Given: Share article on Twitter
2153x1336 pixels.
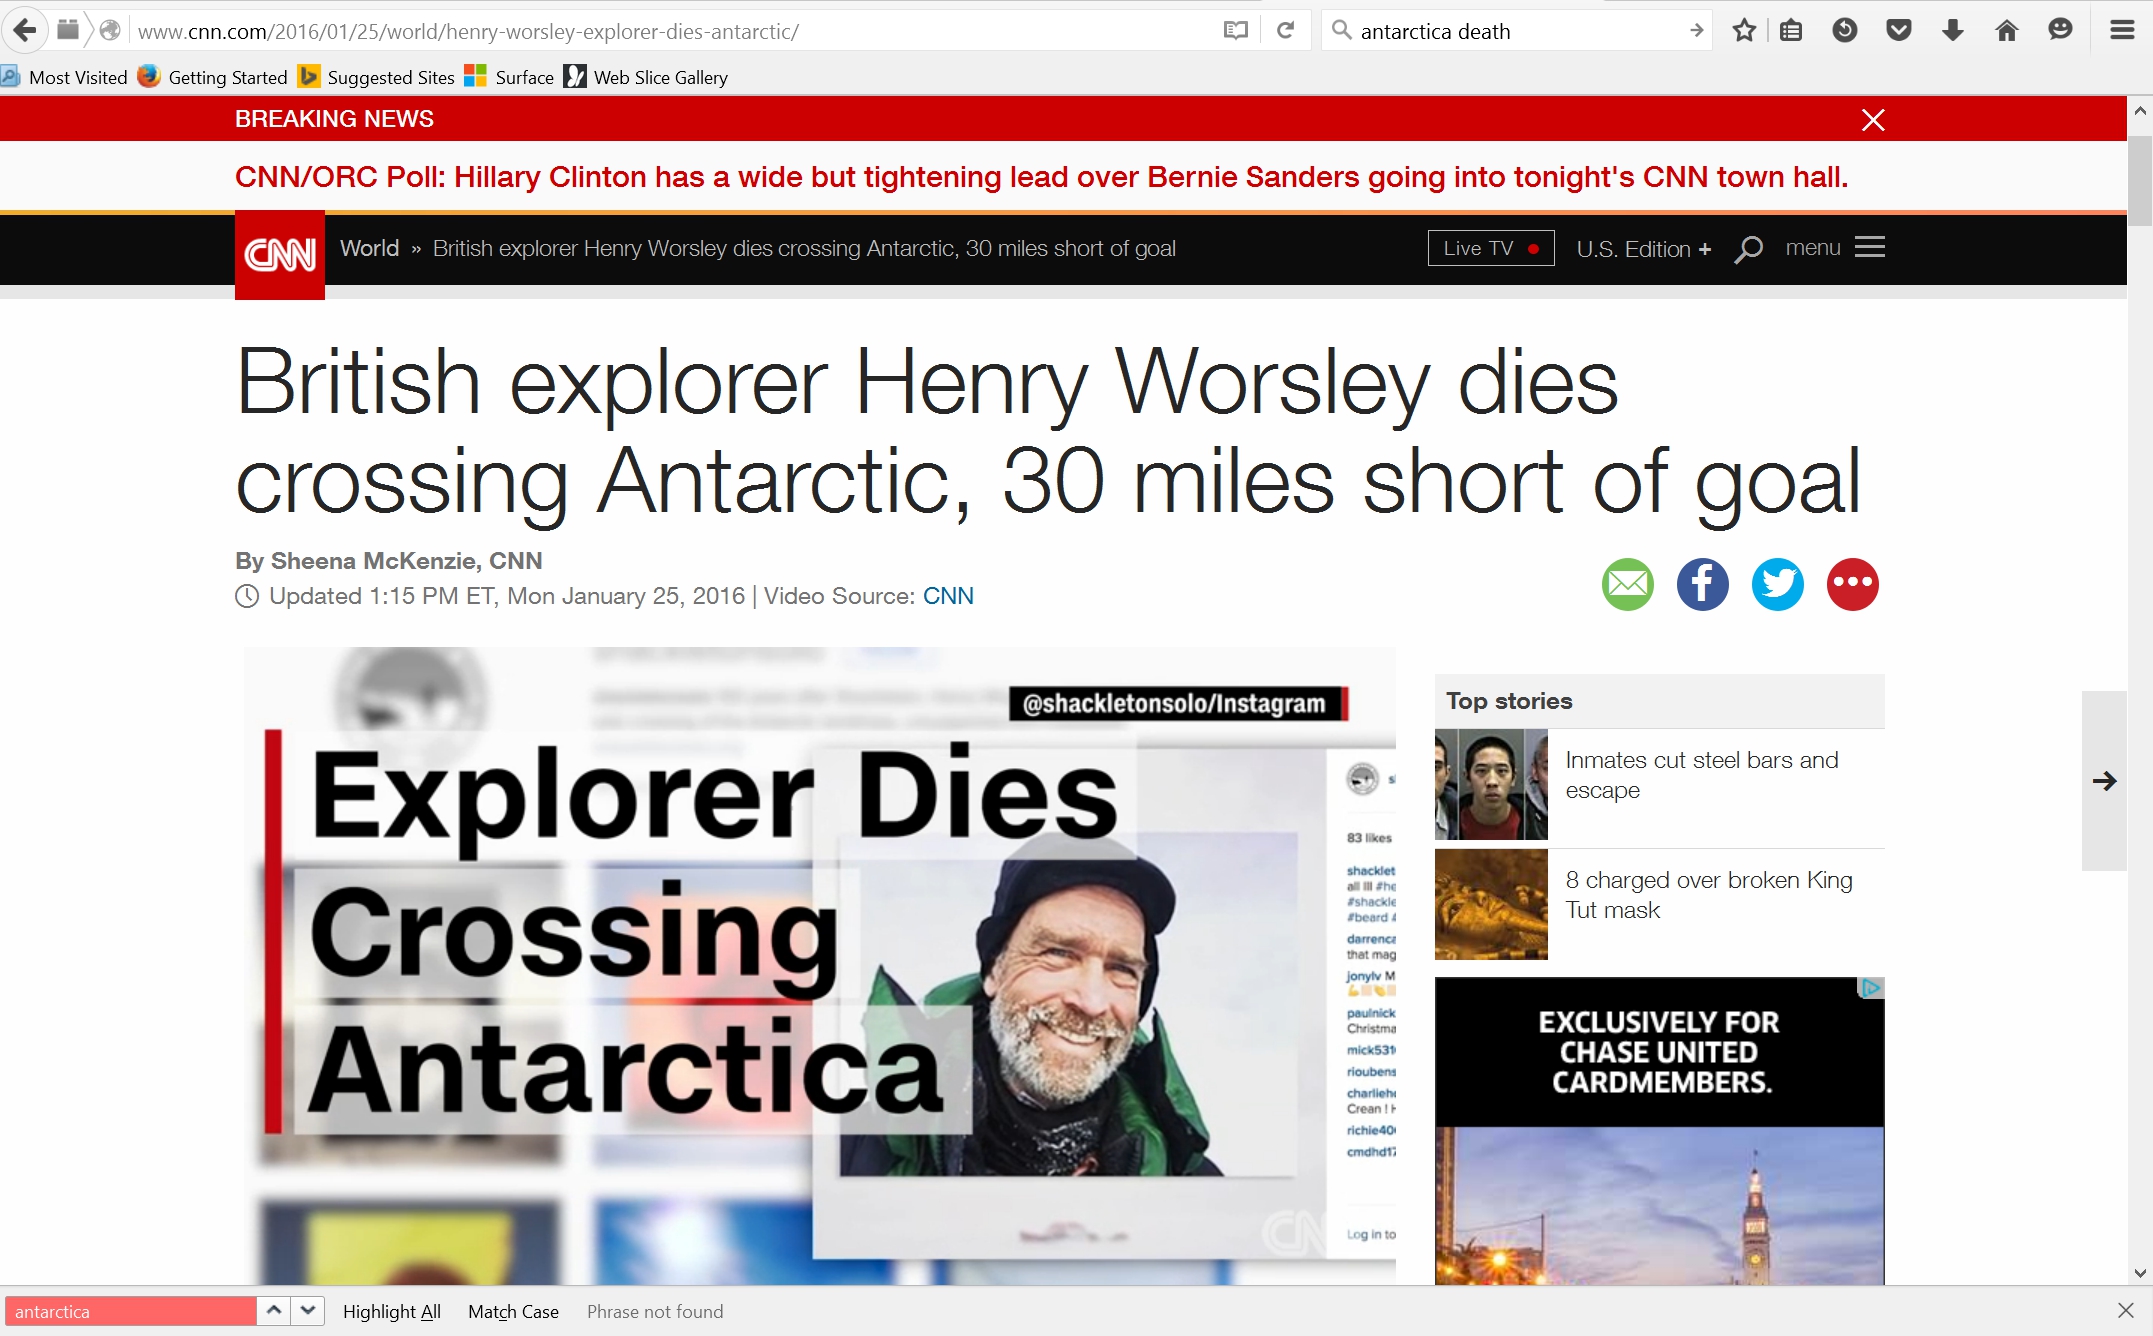Looking at the screenshot, I should click(x=1778, y=584).
